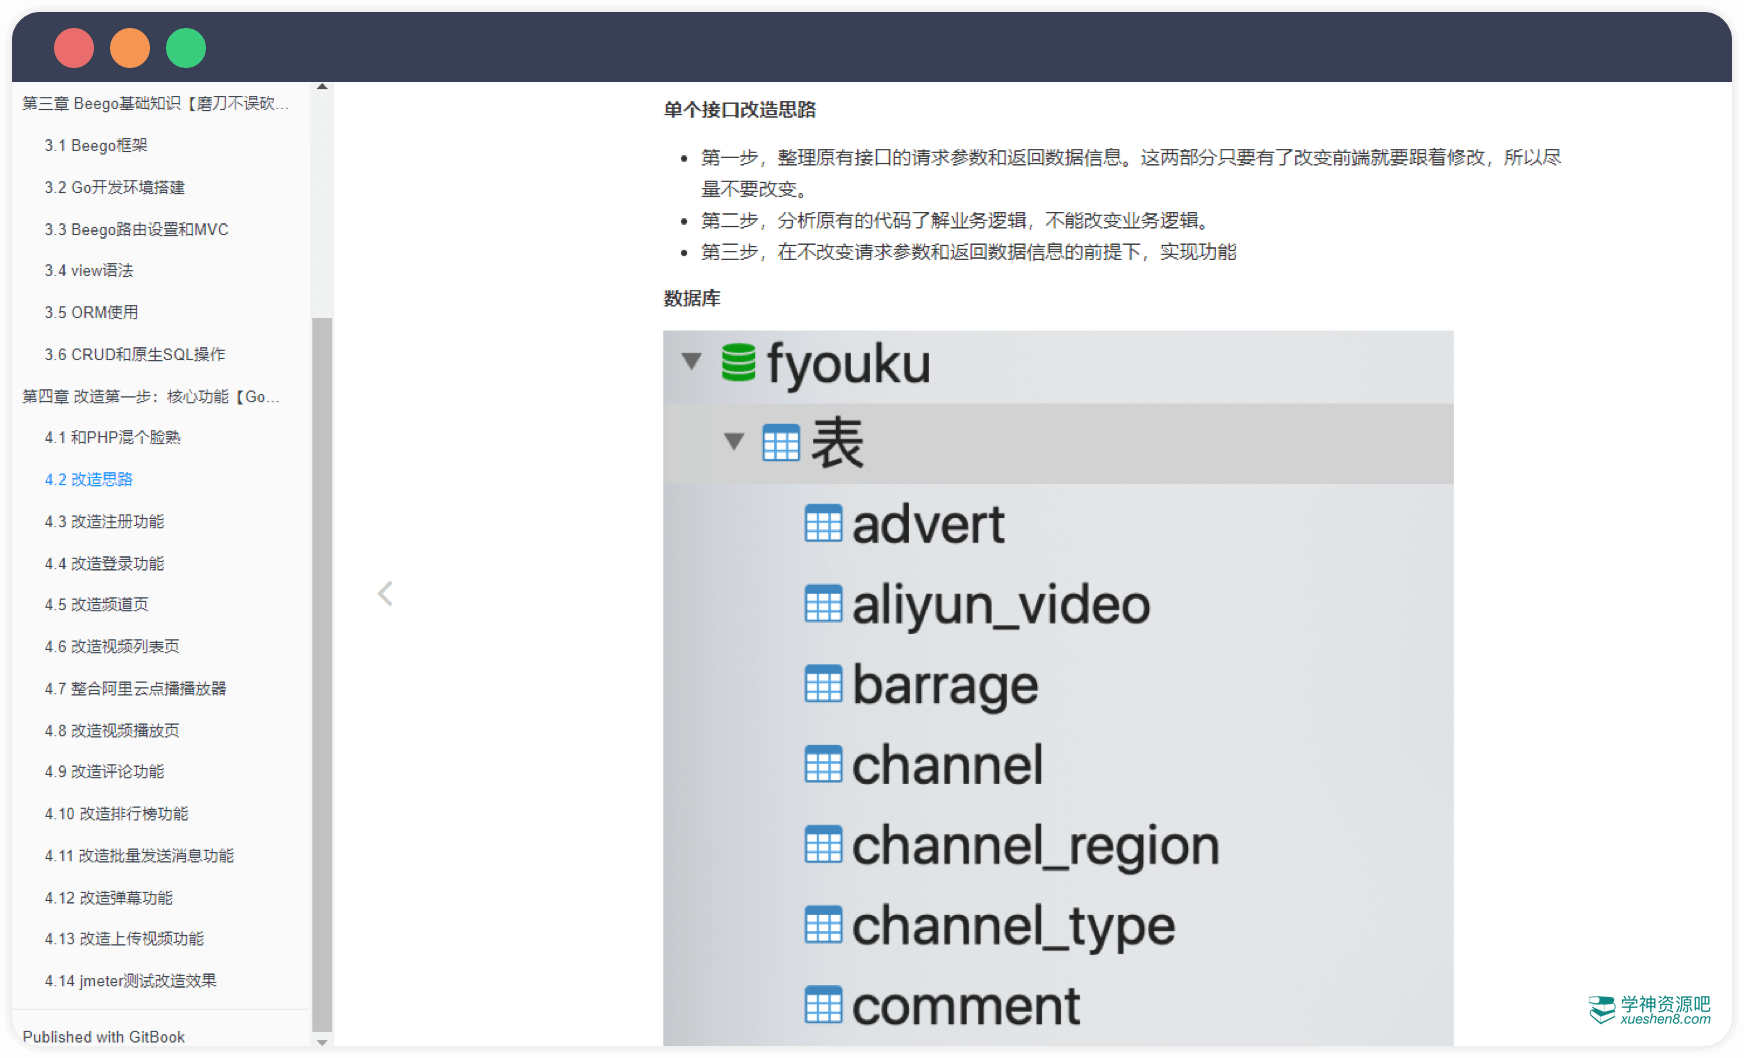This screenshot has width=1744, height=1058.
Task: Click the green fyouku database icon
Action: coord(738,362)
